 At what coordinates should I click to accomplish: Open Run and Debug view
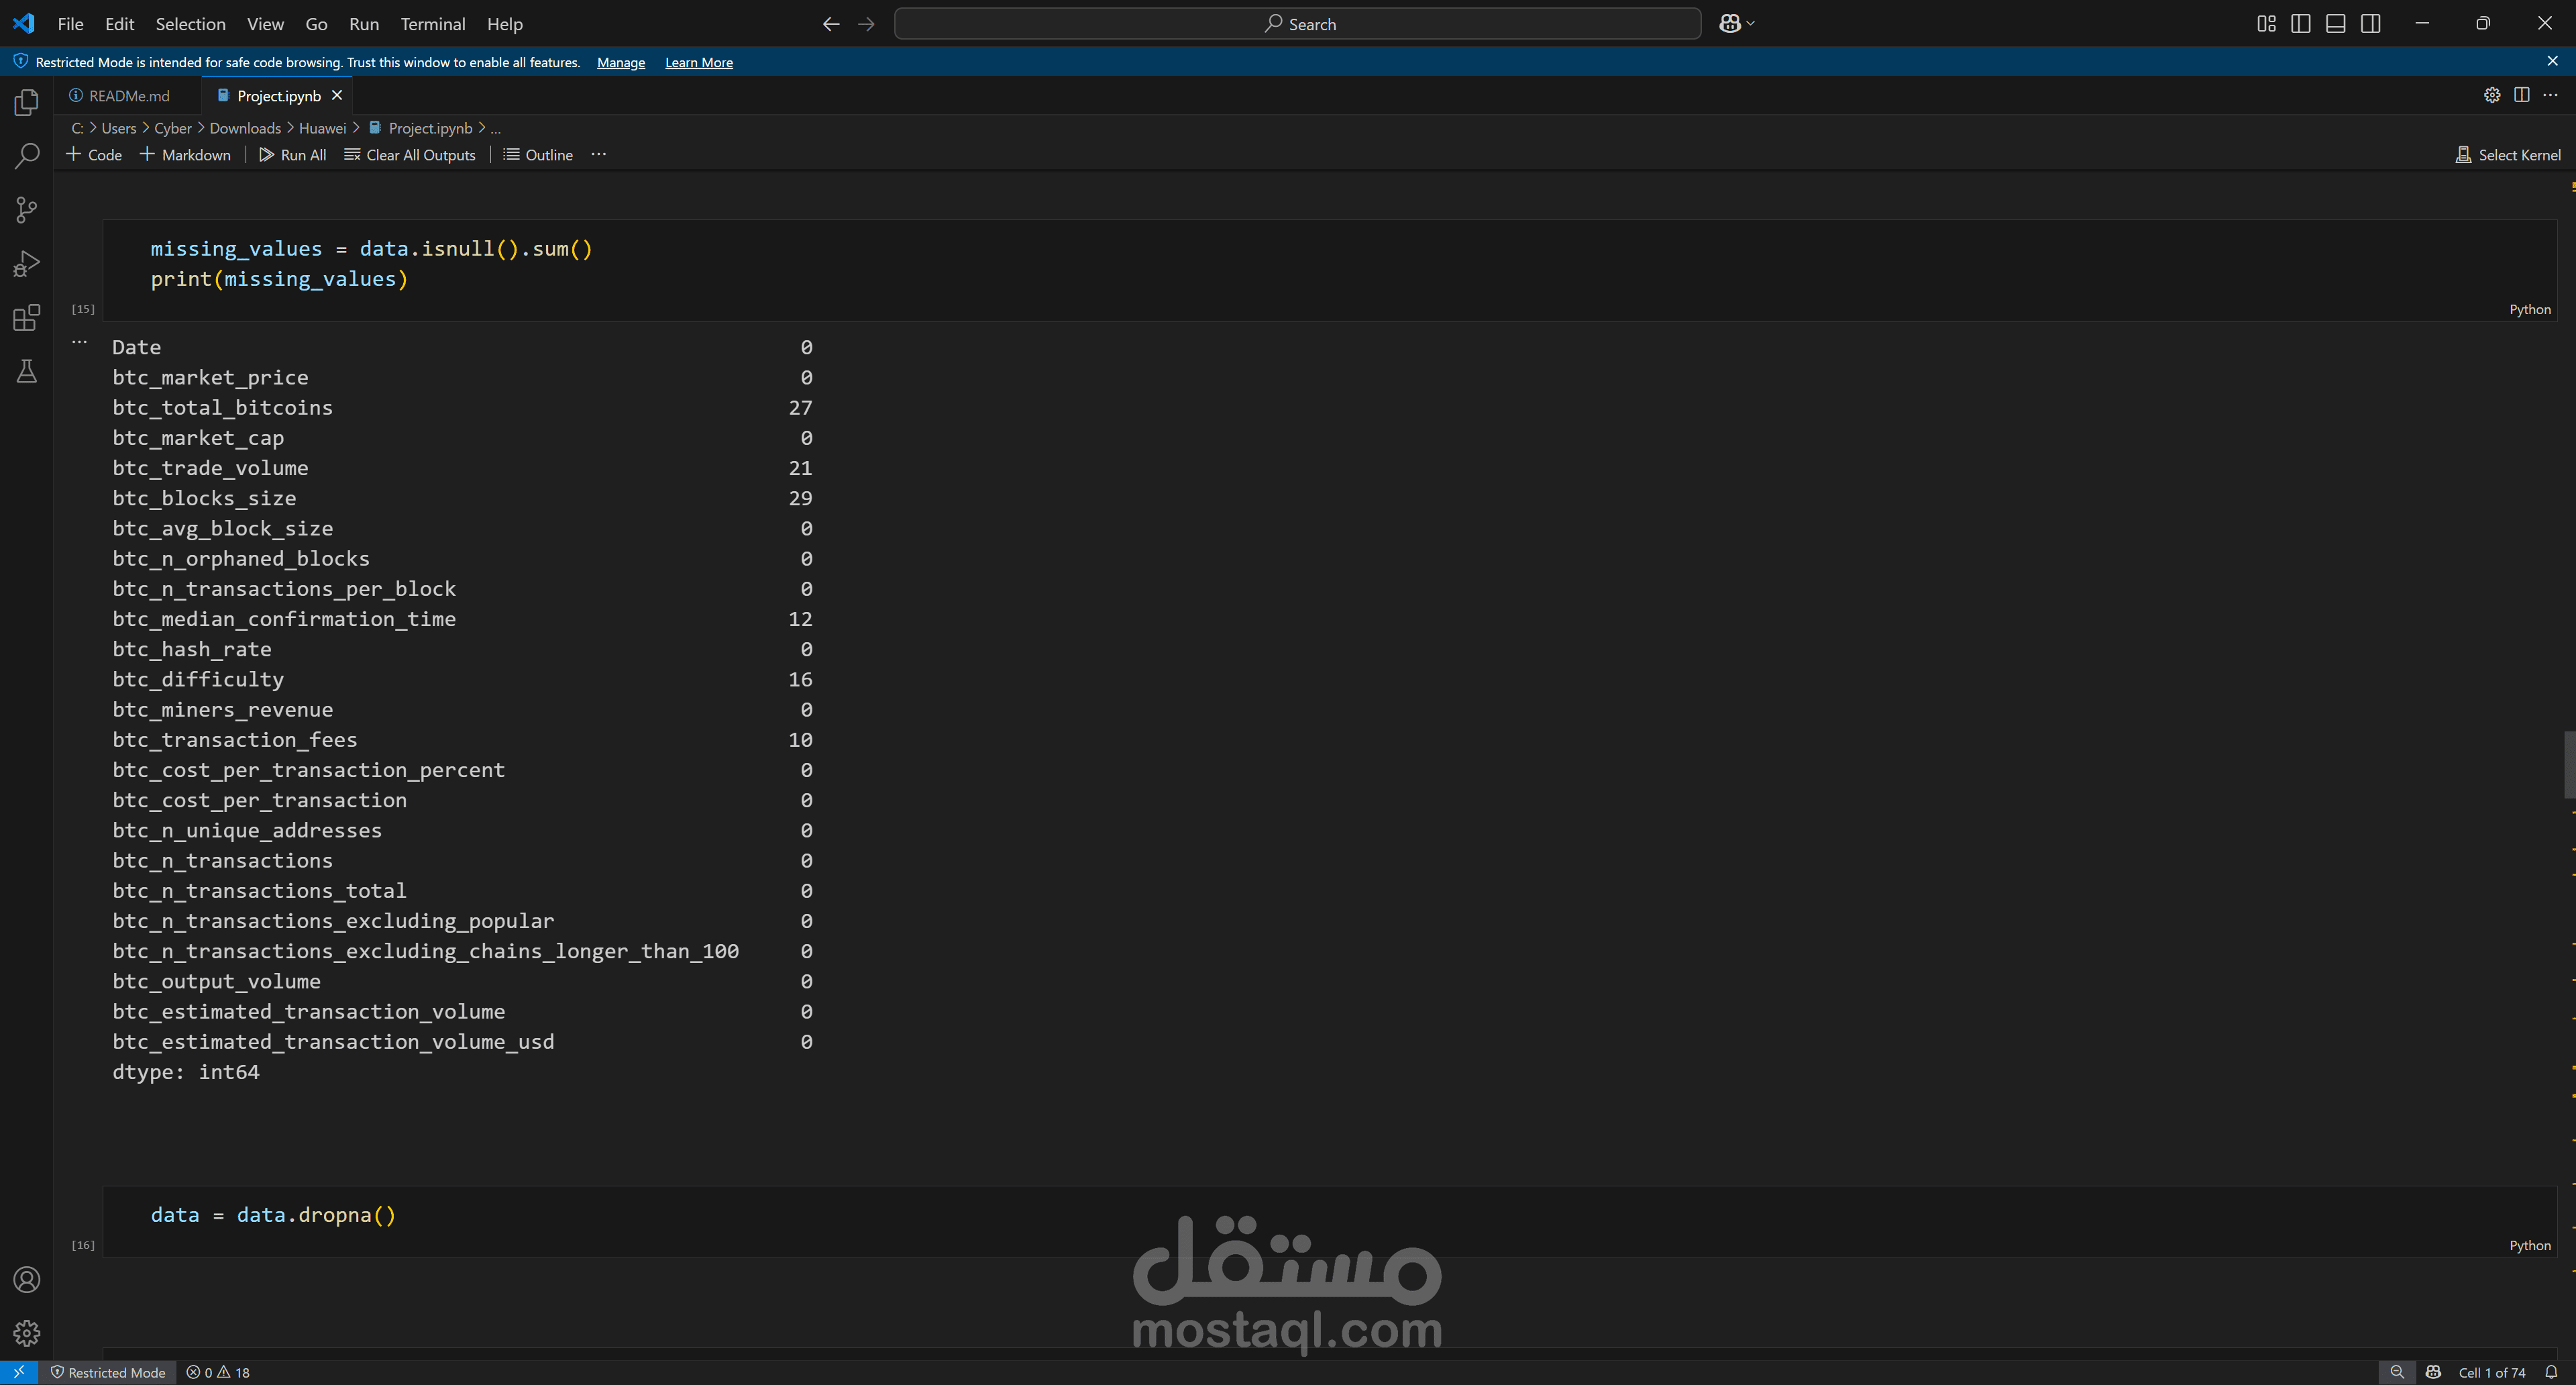tap(27, 264)
